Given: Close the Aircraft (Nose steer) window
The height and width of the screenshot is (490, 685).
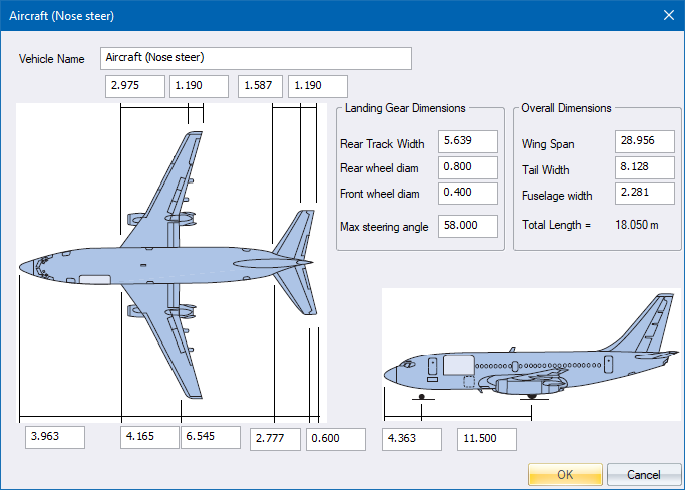Looking at the screenshot, I should coord(668,15).
